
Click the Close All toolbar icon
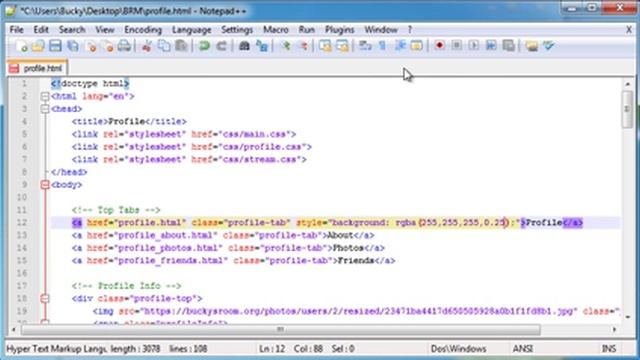pos(108,46)
